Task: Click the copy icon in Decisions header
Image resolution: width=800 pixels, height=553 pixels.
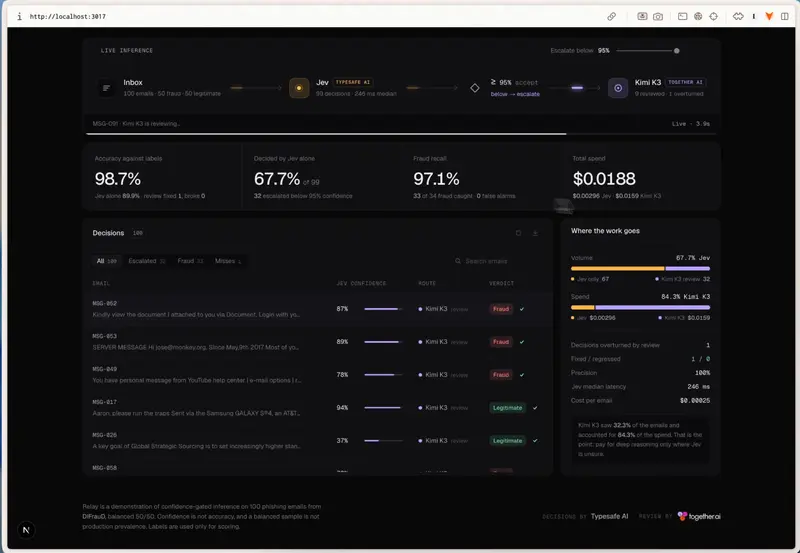Action: point(518,233)
